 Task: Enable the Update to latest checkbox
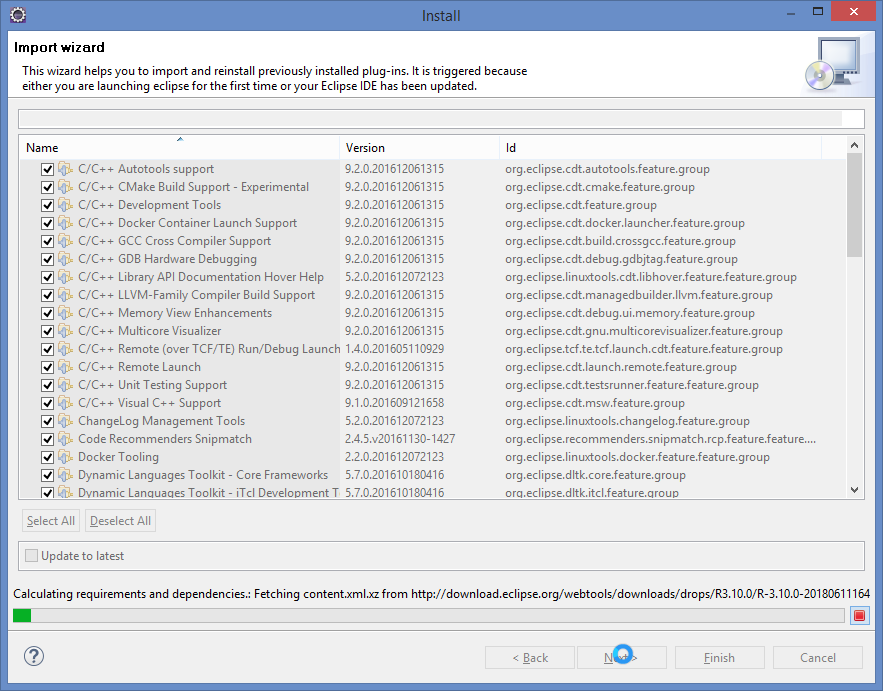tap(32, 556)
